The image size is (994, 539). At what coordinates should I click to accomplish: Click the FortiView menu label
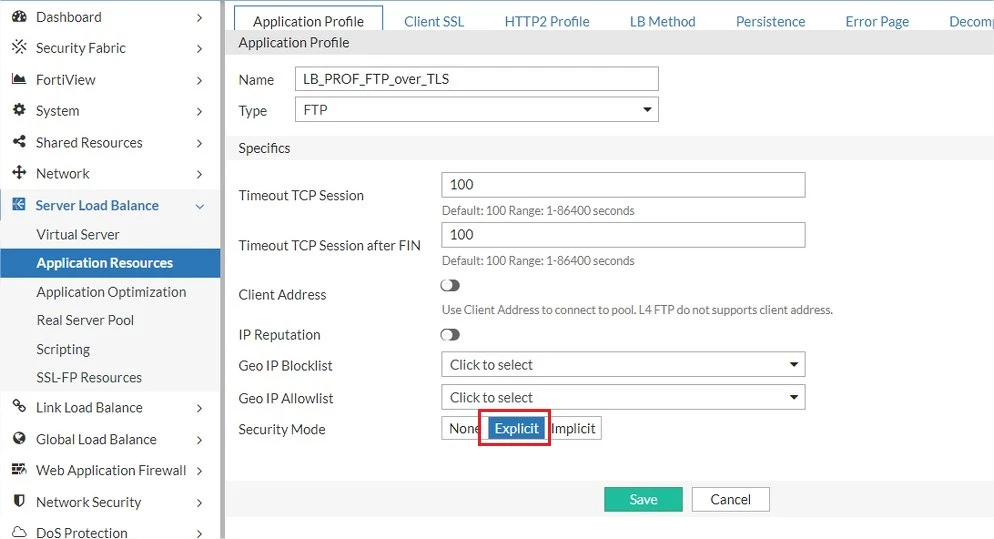tap(65, 80)
